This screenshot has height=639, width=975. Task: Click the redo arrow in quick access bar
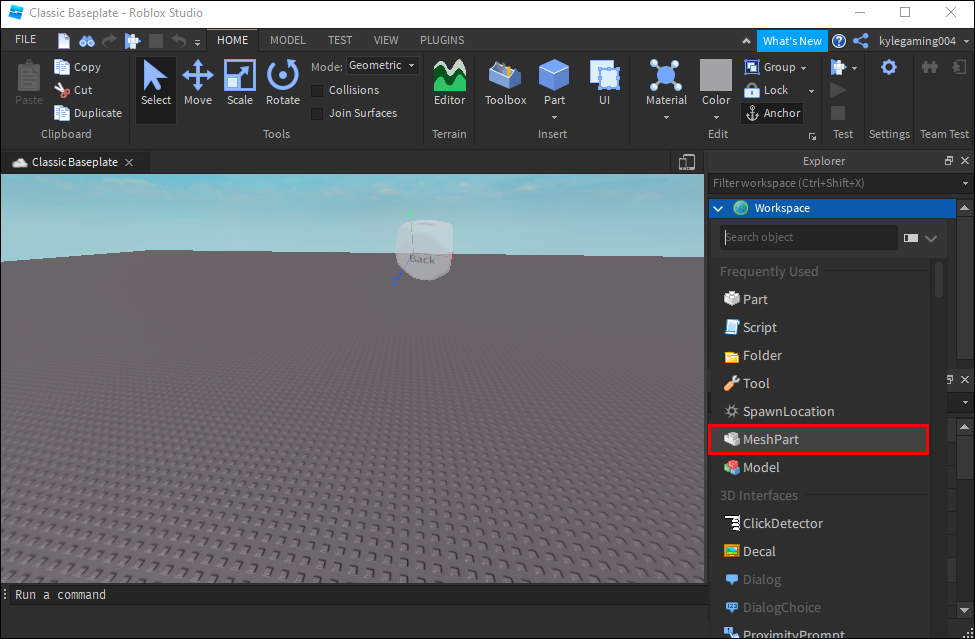pos(109,41)
